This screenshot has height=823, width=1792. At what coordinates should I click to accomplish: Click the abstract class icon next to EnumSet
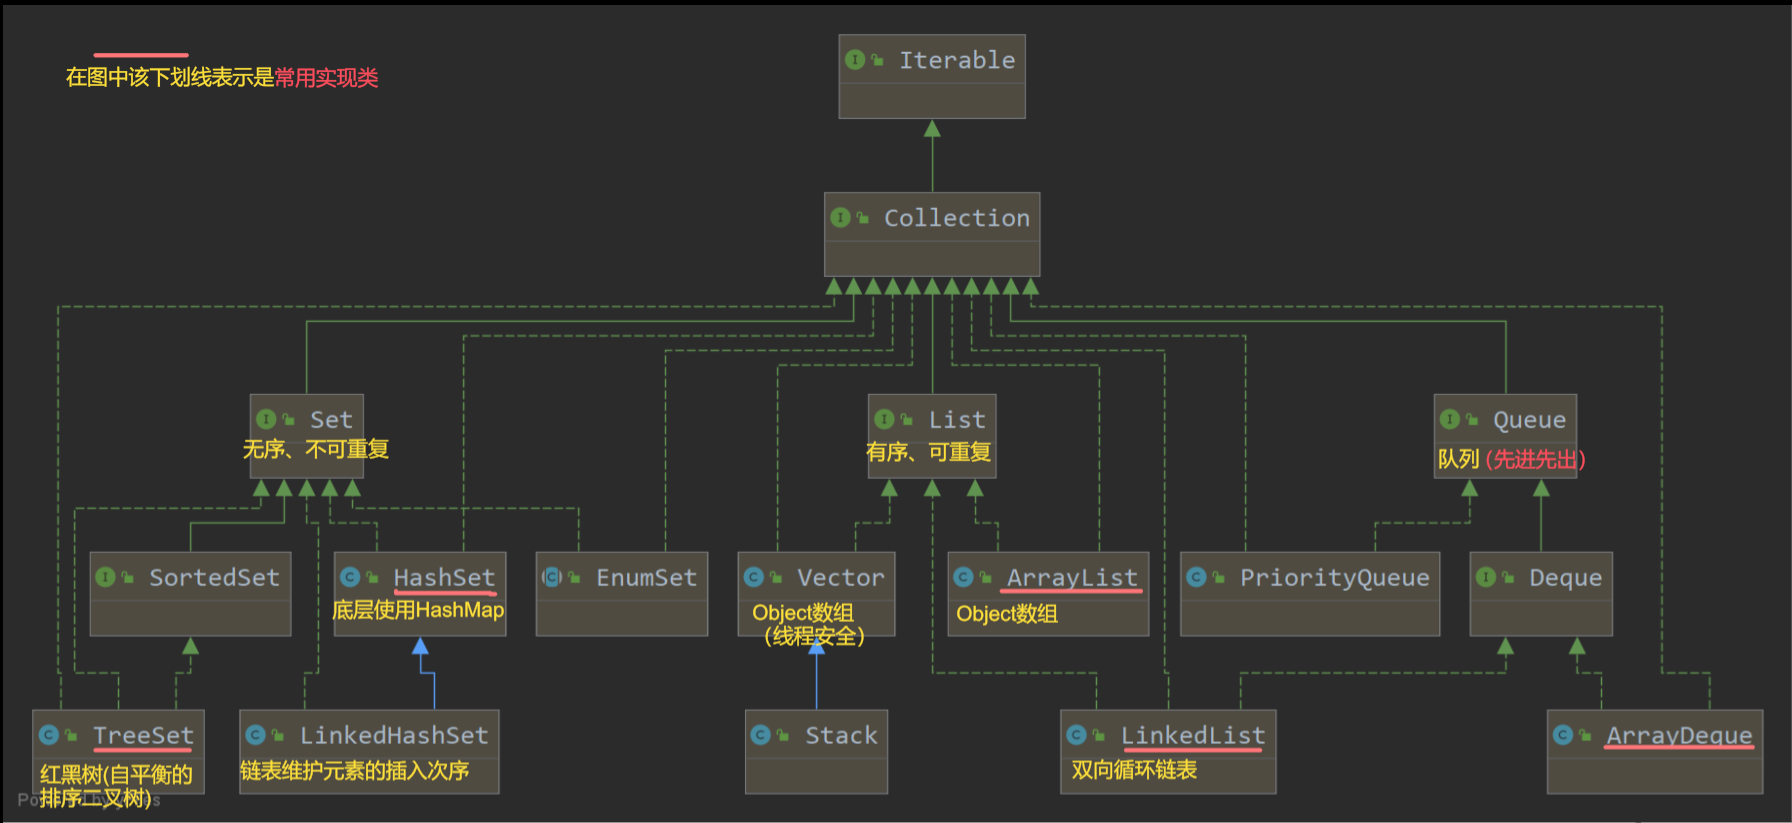[551, 577]
